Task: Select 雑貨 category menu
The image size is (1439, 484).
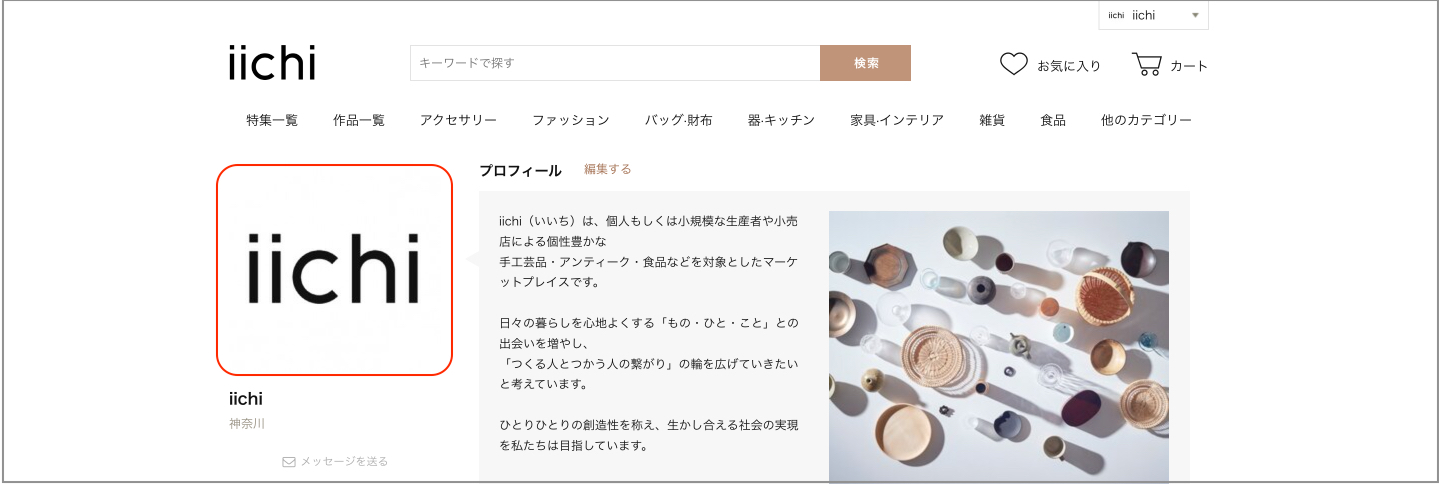Action: [992, 120]
